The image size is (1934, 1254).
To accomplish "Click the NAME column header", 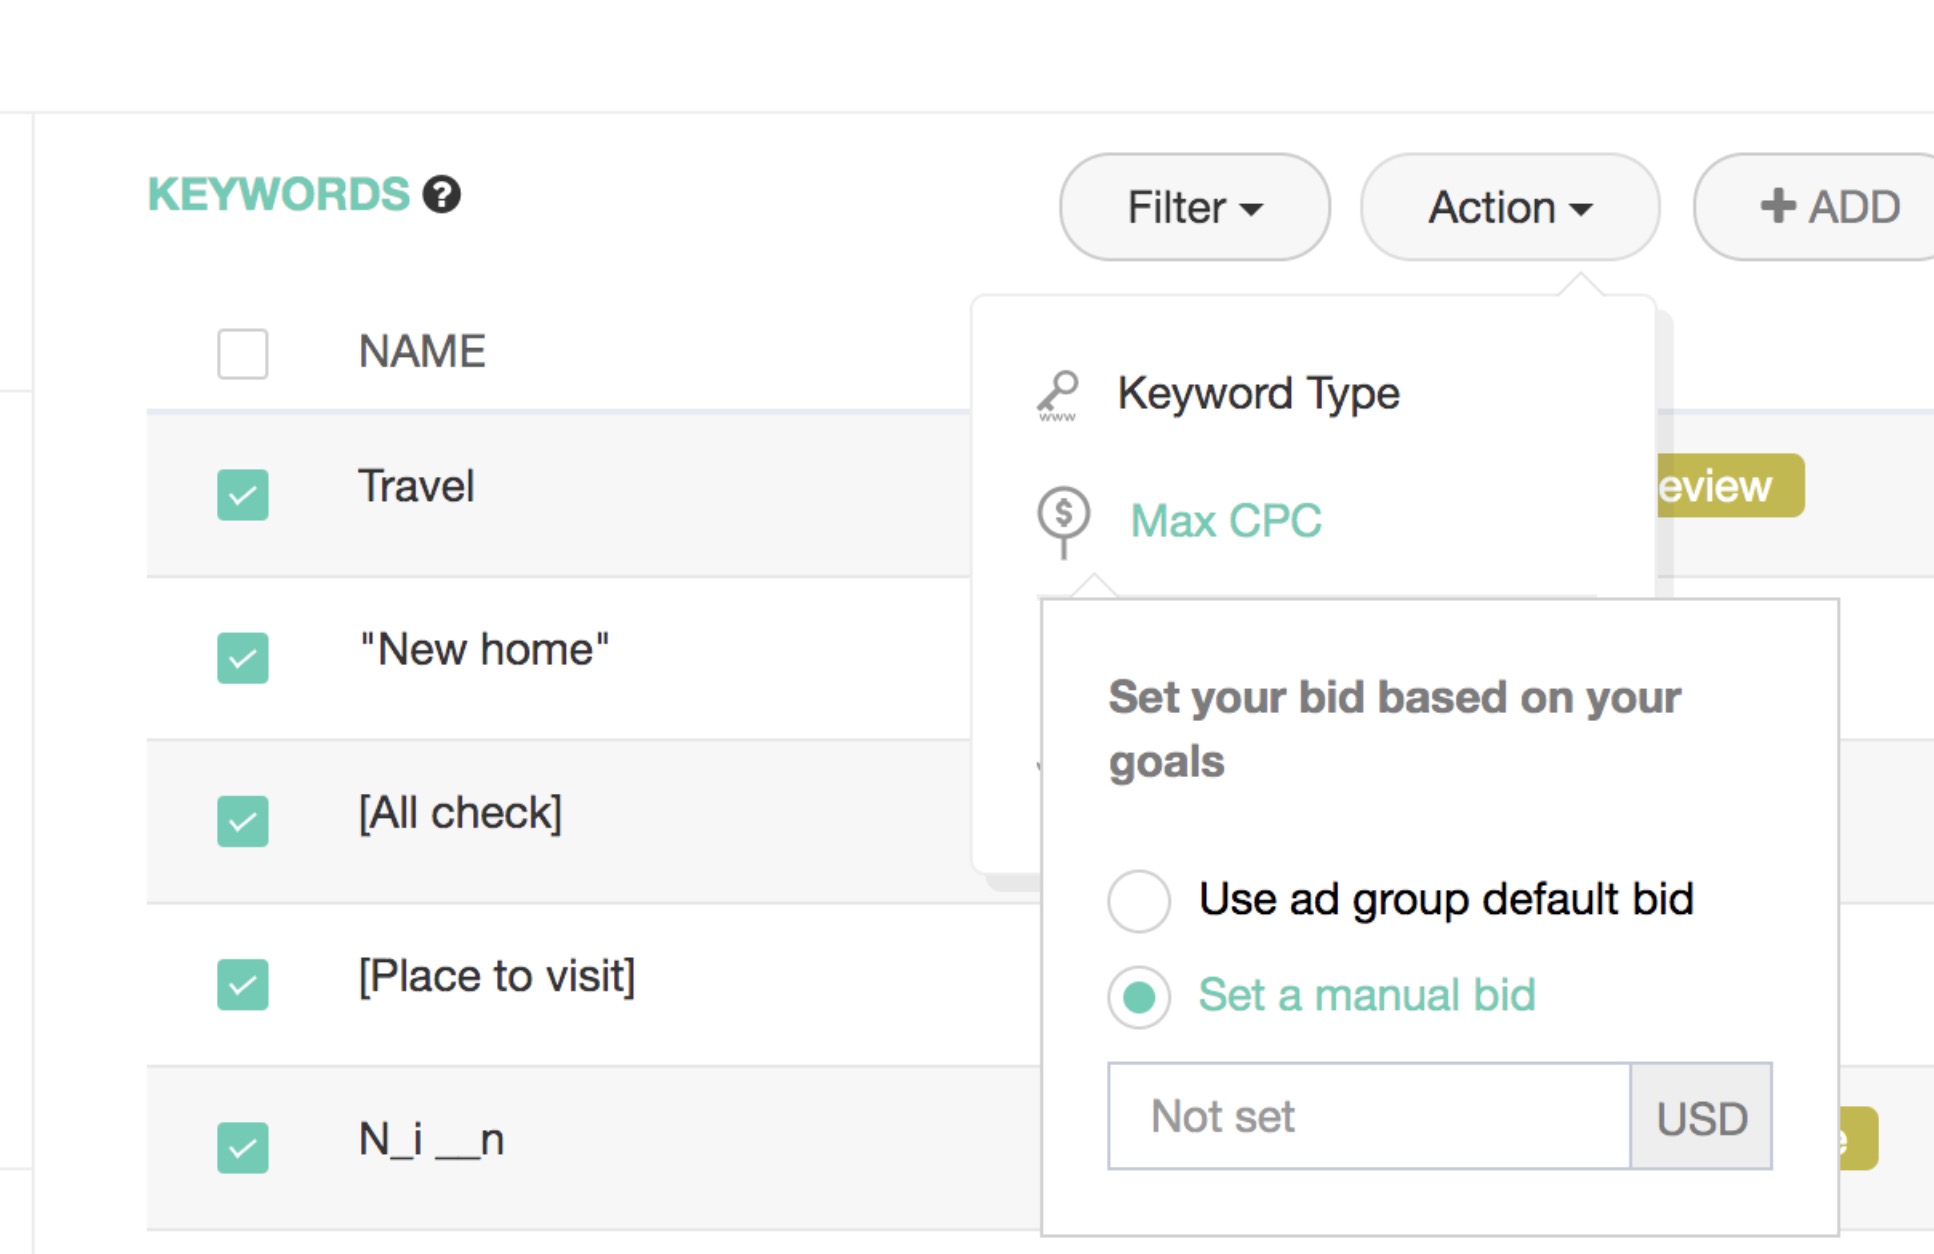I will pos(422,352).
